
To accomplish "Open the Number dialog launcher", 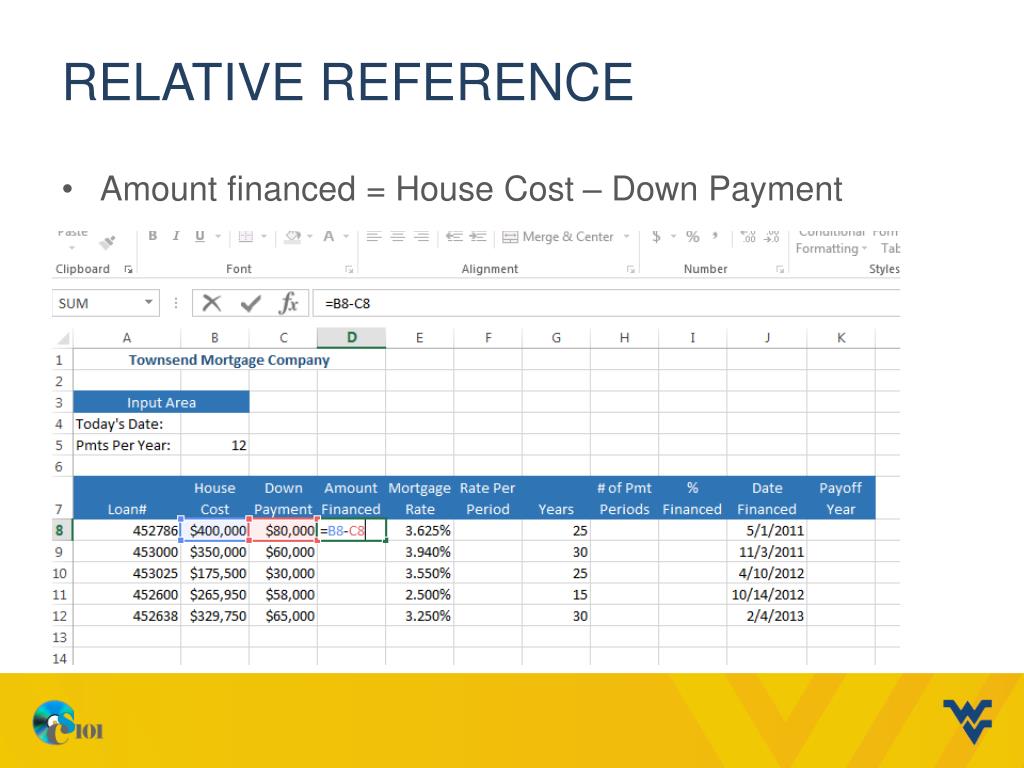I will 780,269.
